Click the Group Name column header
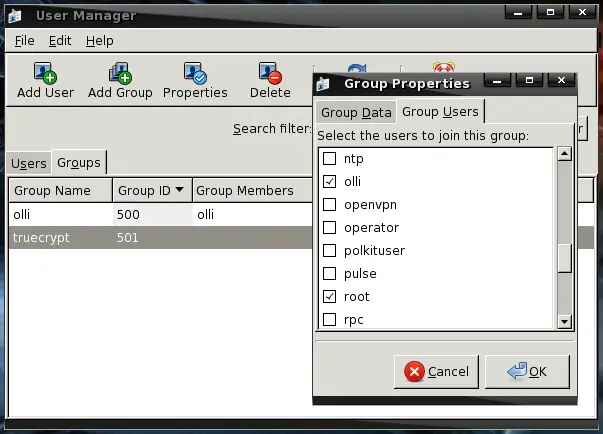The height and width of the screenshot is (434, 603). tap(61, 190)
